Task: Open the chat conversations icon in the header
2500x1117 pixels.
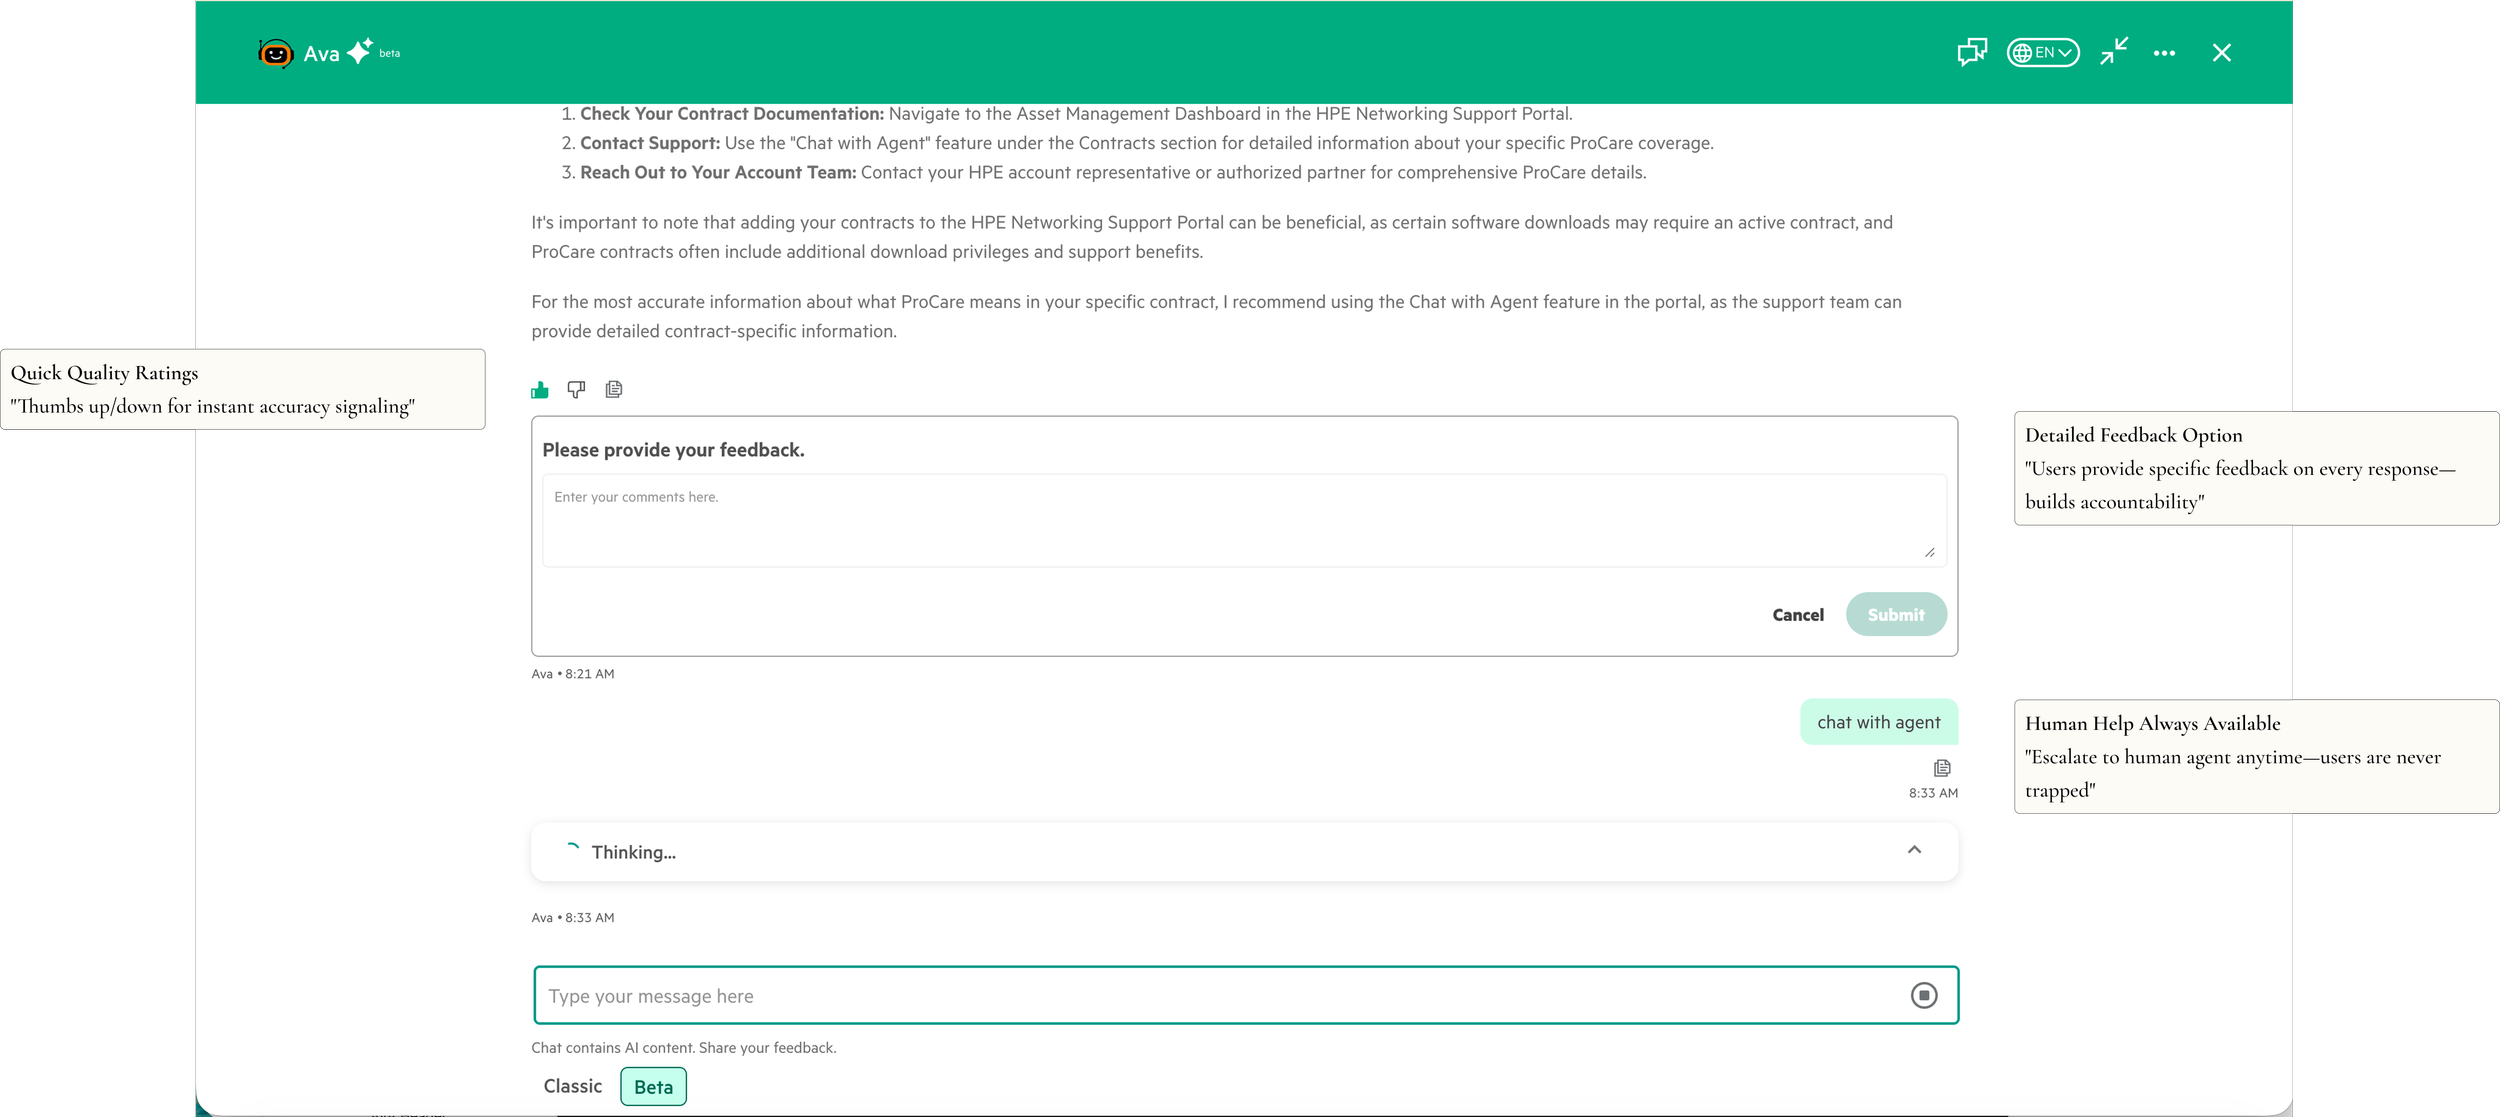Action: tap(1972, 52)
